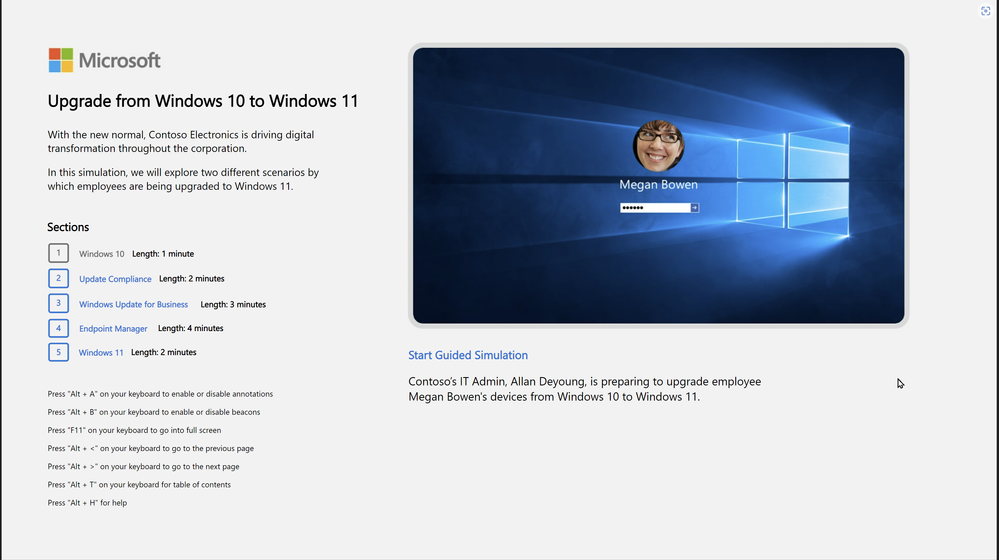Click the Windows 10 login preview image
Viewport: 999px width, 560px height.
pos(658,185)
